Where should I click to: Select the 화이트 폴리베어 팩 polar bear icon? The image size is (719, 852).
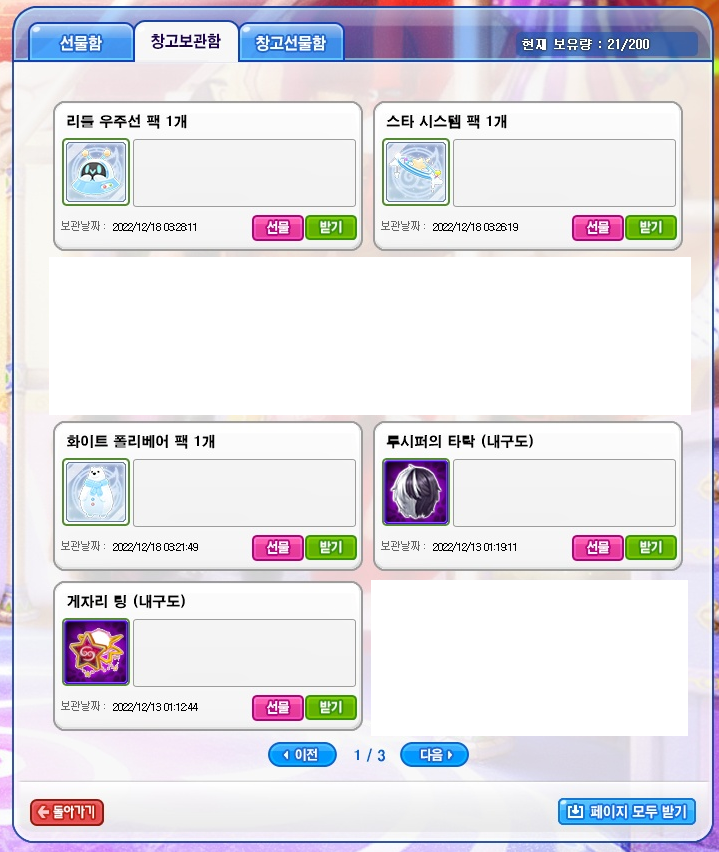(x=96, y=492)
